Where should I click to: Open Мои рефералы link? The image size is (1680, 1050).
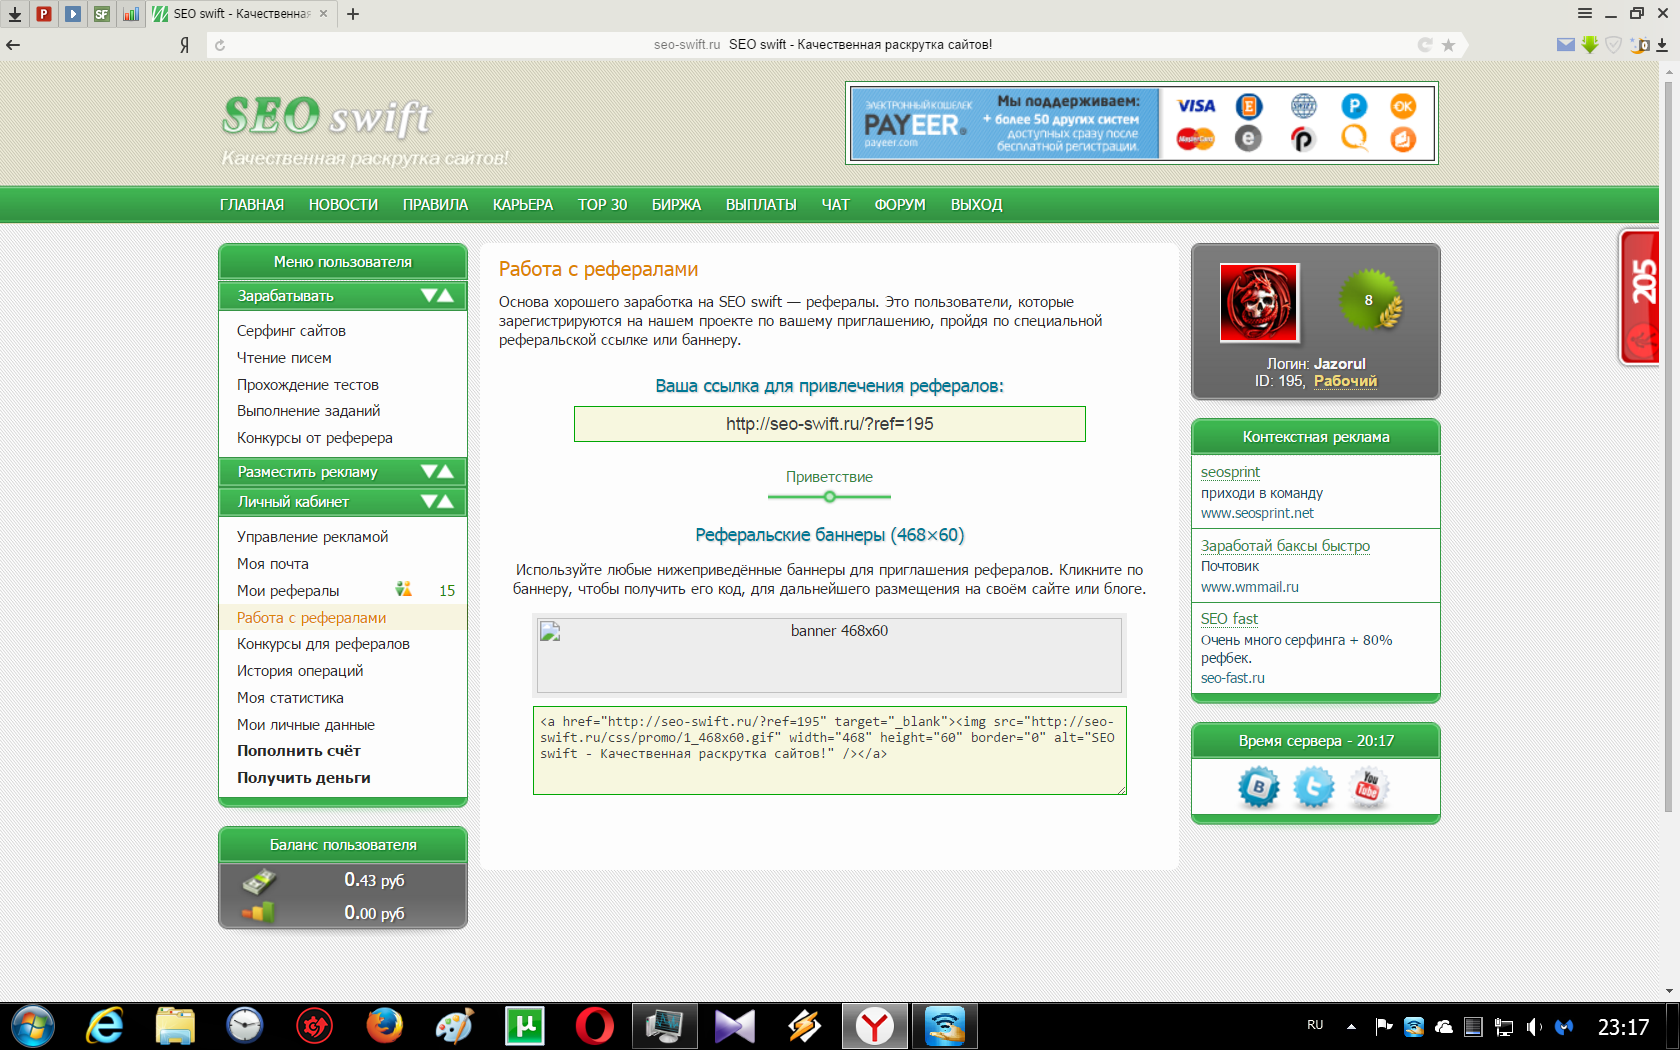click(288, 591)
